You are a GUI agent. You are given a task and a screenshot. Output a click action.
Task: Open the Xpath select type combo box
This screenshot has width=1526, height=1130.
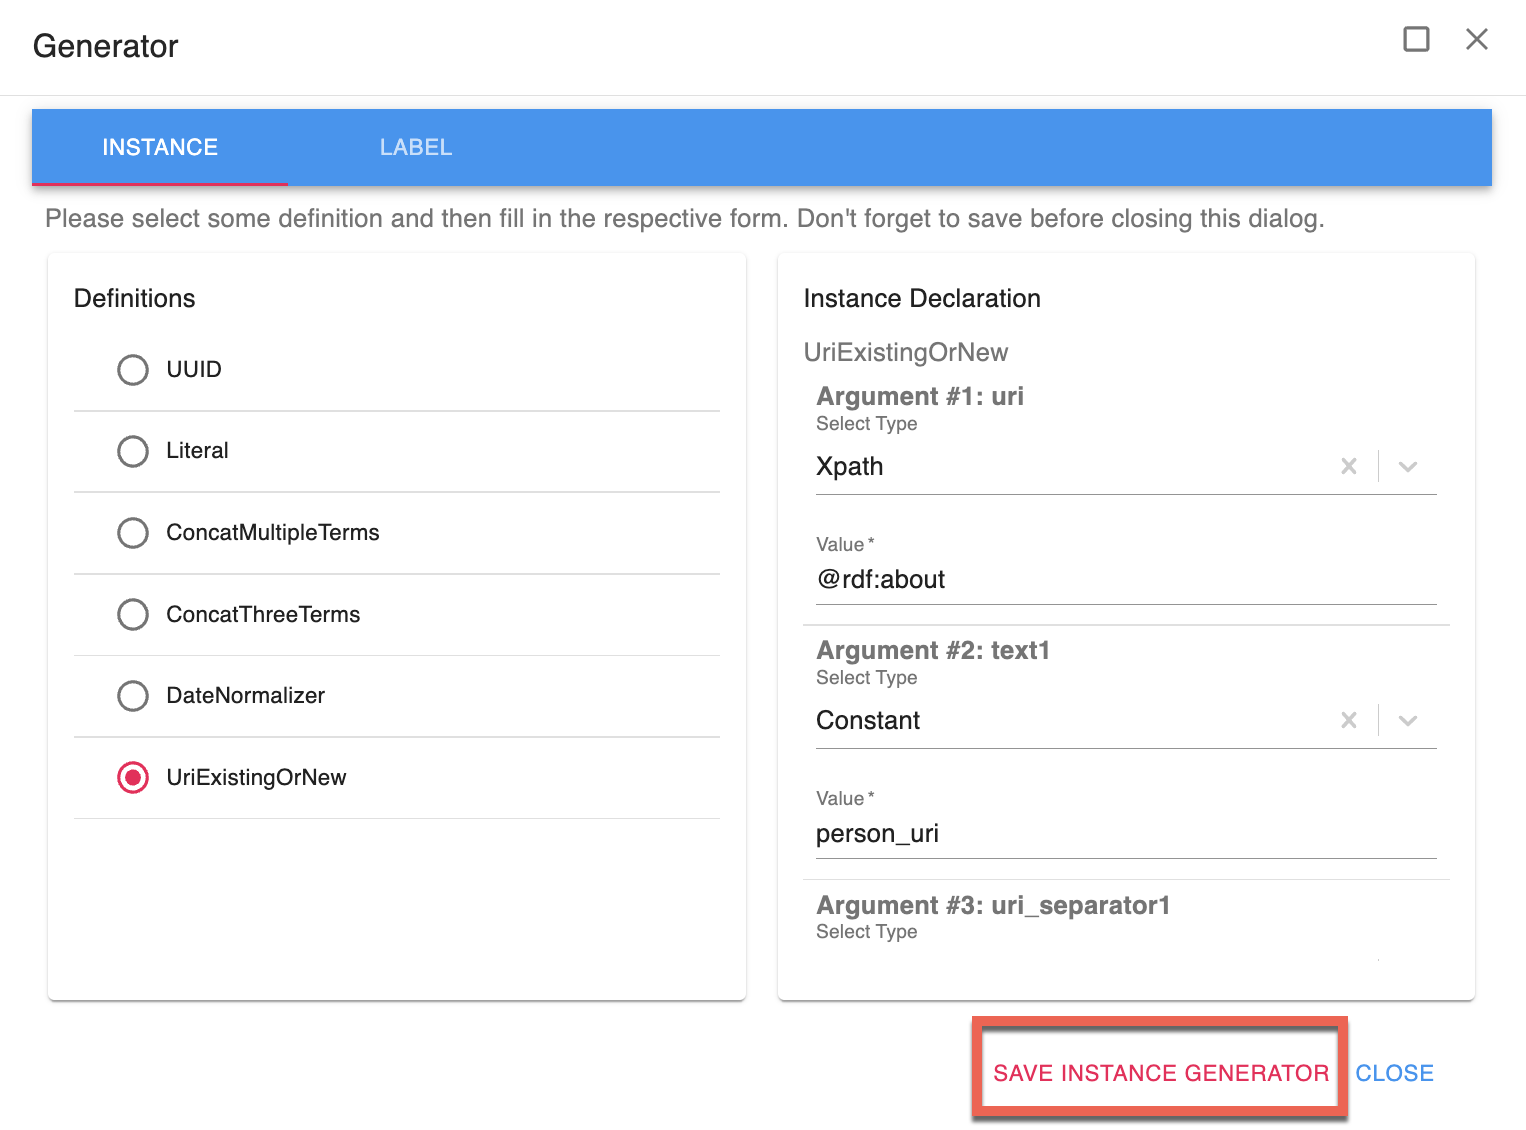coord(1070,467)
